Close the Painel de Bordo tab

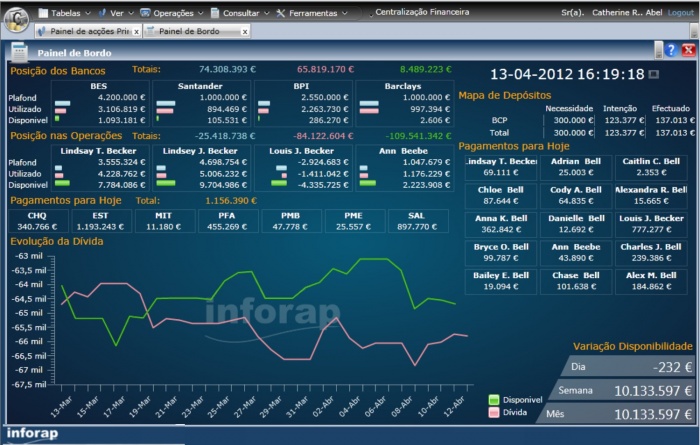245,31
